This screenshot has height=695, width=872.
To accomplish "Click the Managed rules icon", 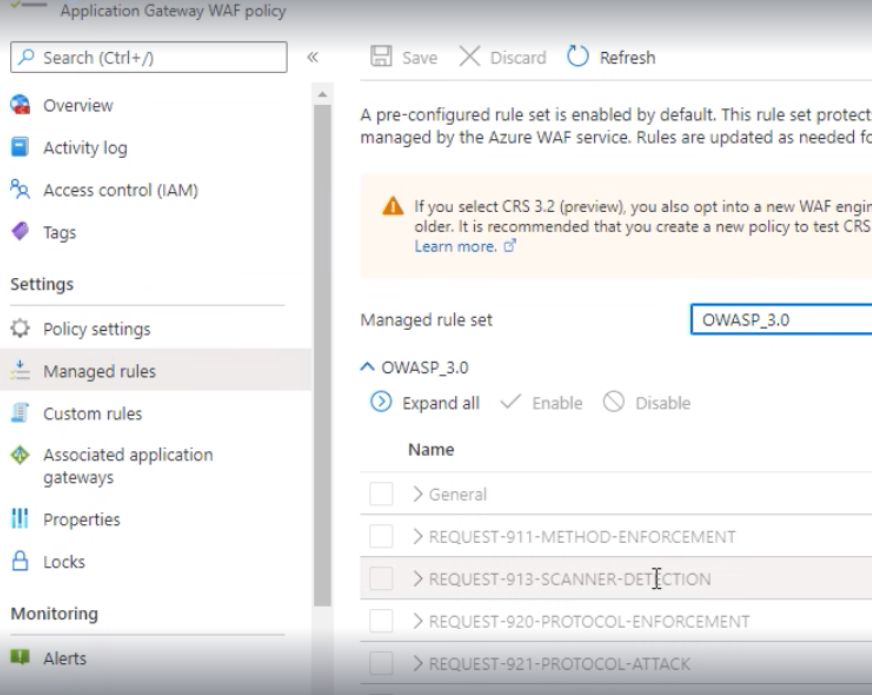I will (x=20, y=370).
